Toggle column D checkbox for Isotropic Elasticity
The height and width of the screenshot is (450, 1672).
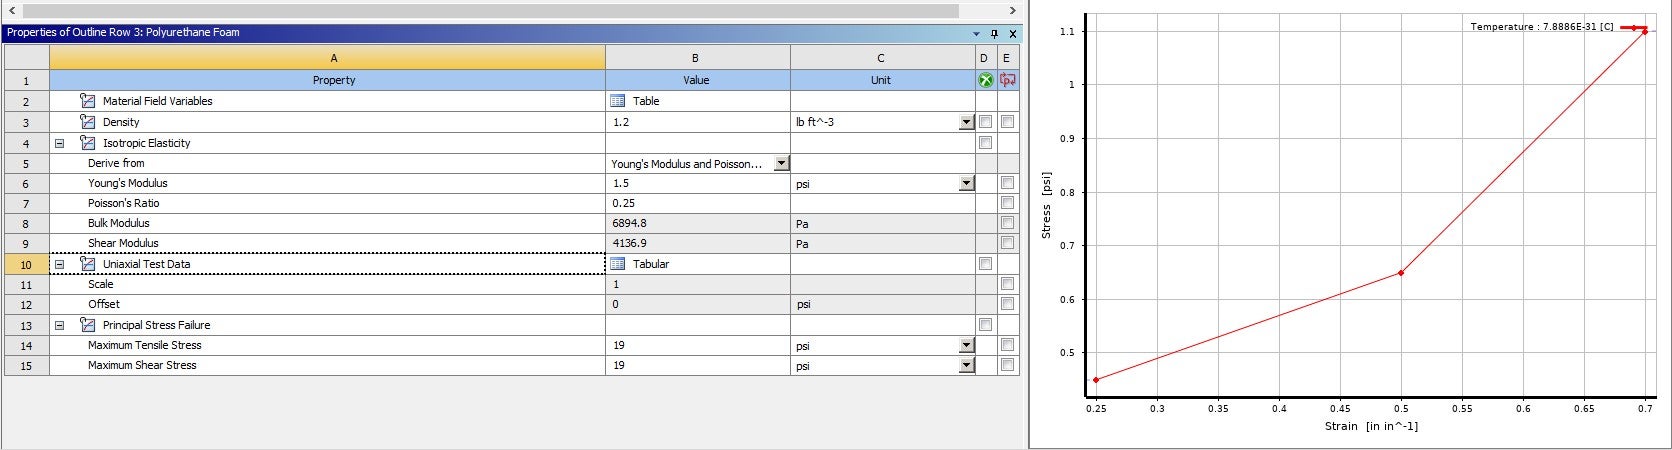[x=985, y=143]
